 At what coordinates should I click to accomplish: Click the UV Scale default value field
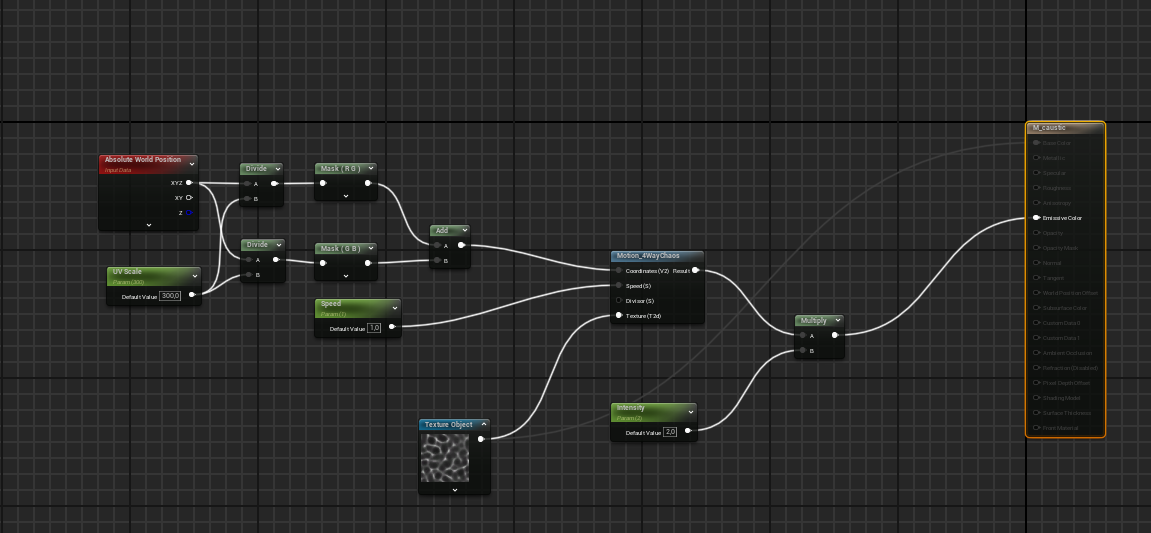(x=170, y=296)
